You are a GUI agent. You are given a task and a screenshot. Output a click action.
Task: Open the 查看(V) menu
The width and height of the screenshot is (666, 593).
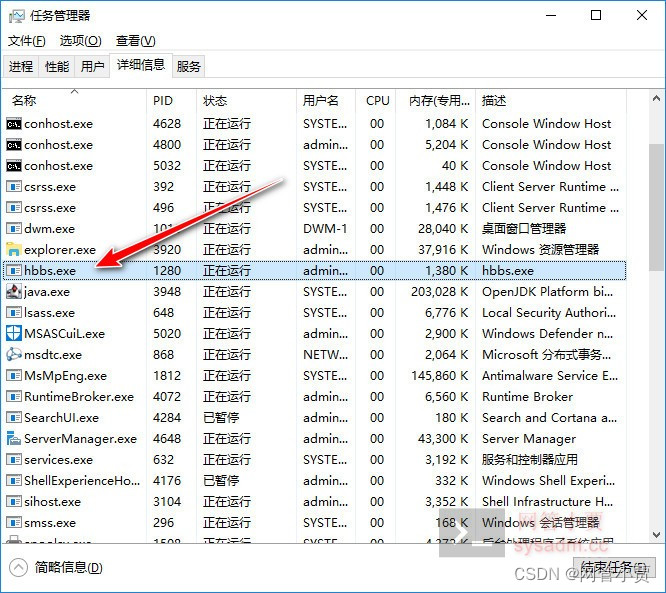[x=135, y=41]
